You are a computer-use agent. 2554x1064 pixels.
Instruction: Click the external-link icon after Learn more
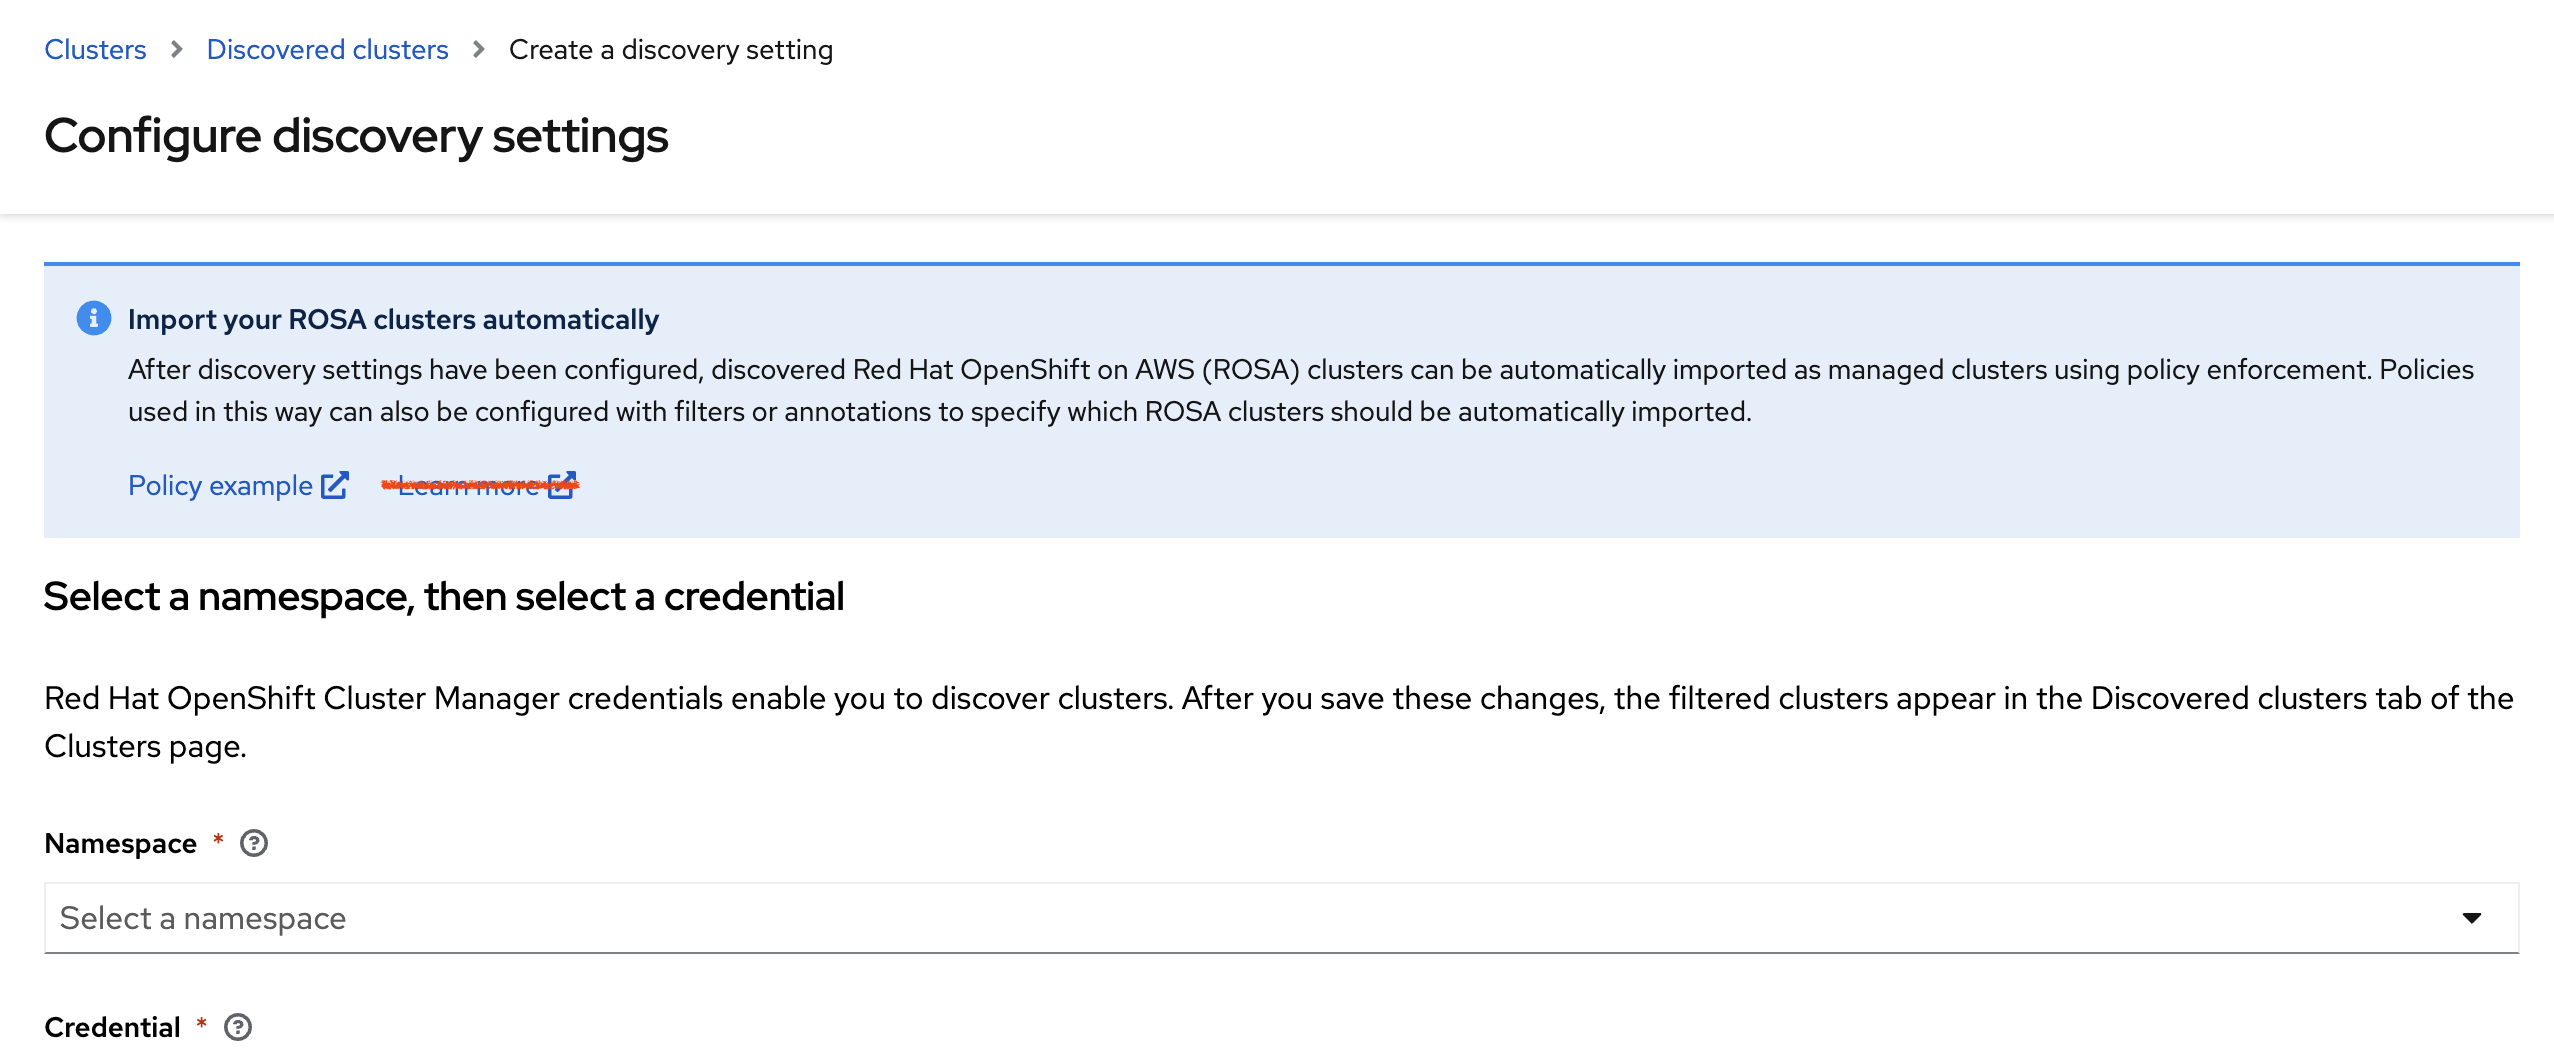click(x=563, y=486)
